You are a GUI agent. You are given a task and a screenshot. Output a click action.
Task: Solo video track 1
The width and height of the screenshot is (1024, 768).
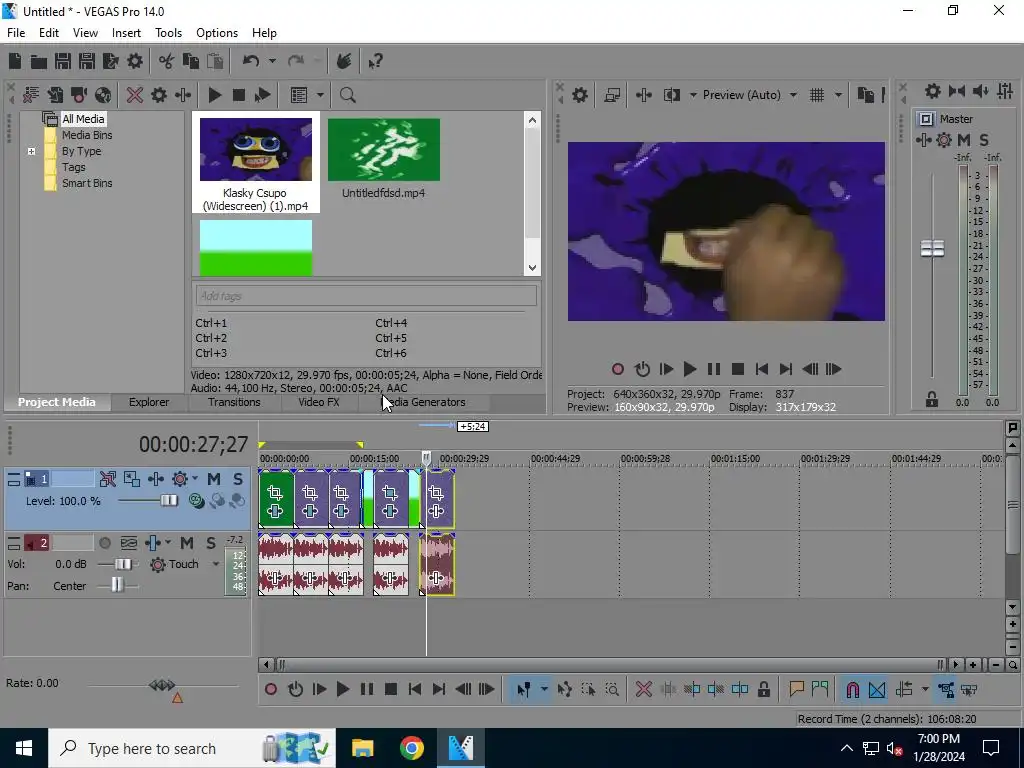click(238, 479)
